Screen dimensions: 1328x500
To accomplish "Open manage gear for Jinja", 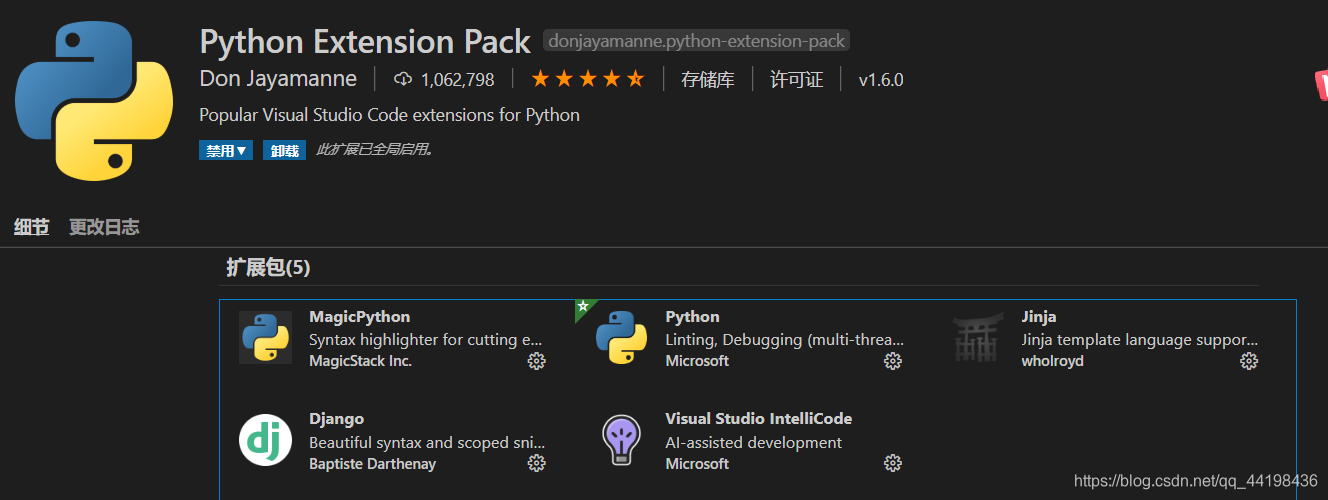I will pos(1249,361).
